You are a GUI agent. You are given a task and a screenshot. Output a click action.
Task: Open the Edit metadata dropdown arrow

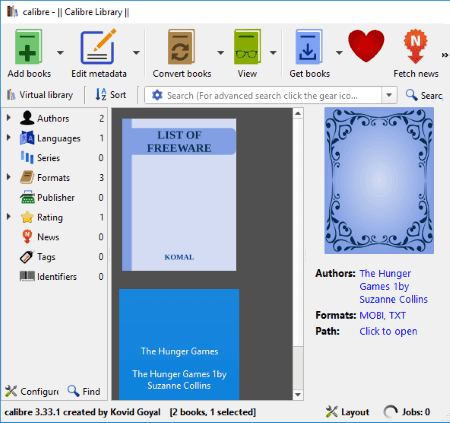136,53
